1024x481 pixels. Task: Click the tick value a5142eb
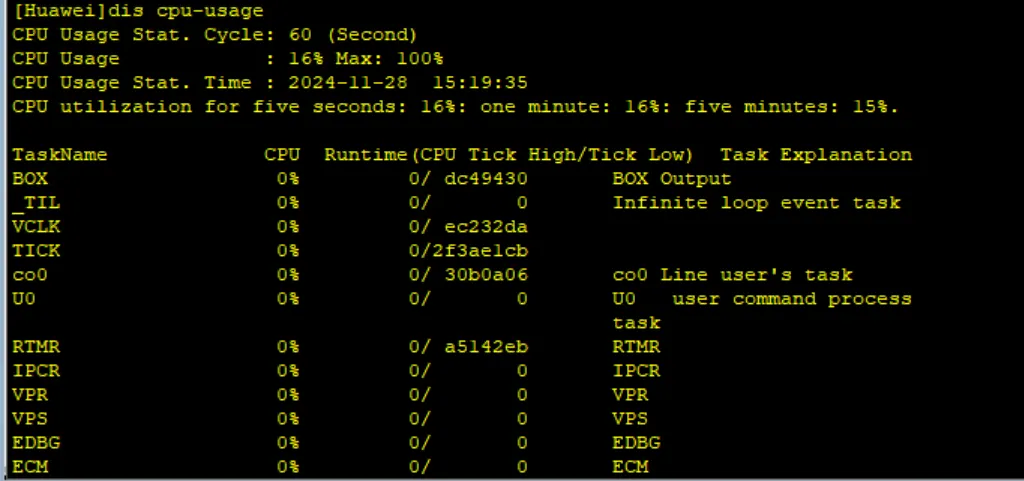click(486, 347)
